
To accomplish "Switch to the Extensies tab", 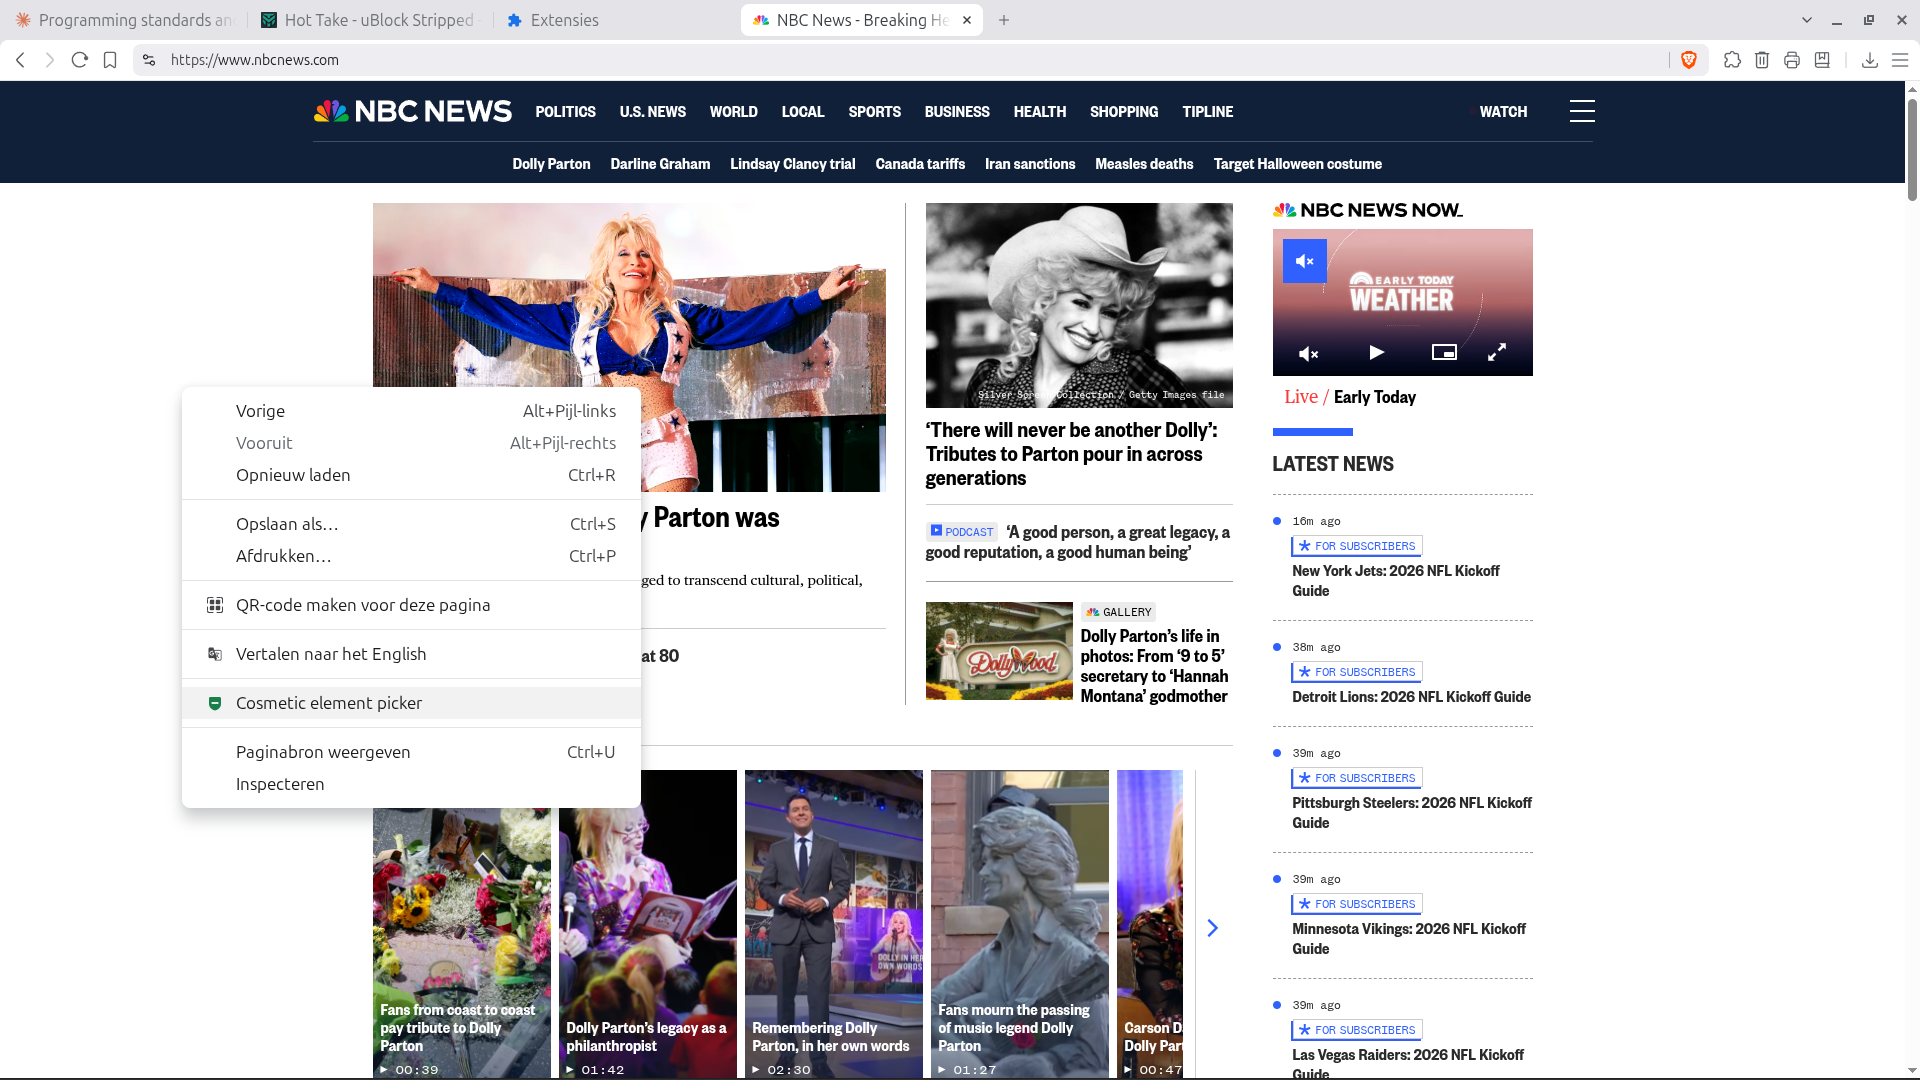I will coord(615,20).
